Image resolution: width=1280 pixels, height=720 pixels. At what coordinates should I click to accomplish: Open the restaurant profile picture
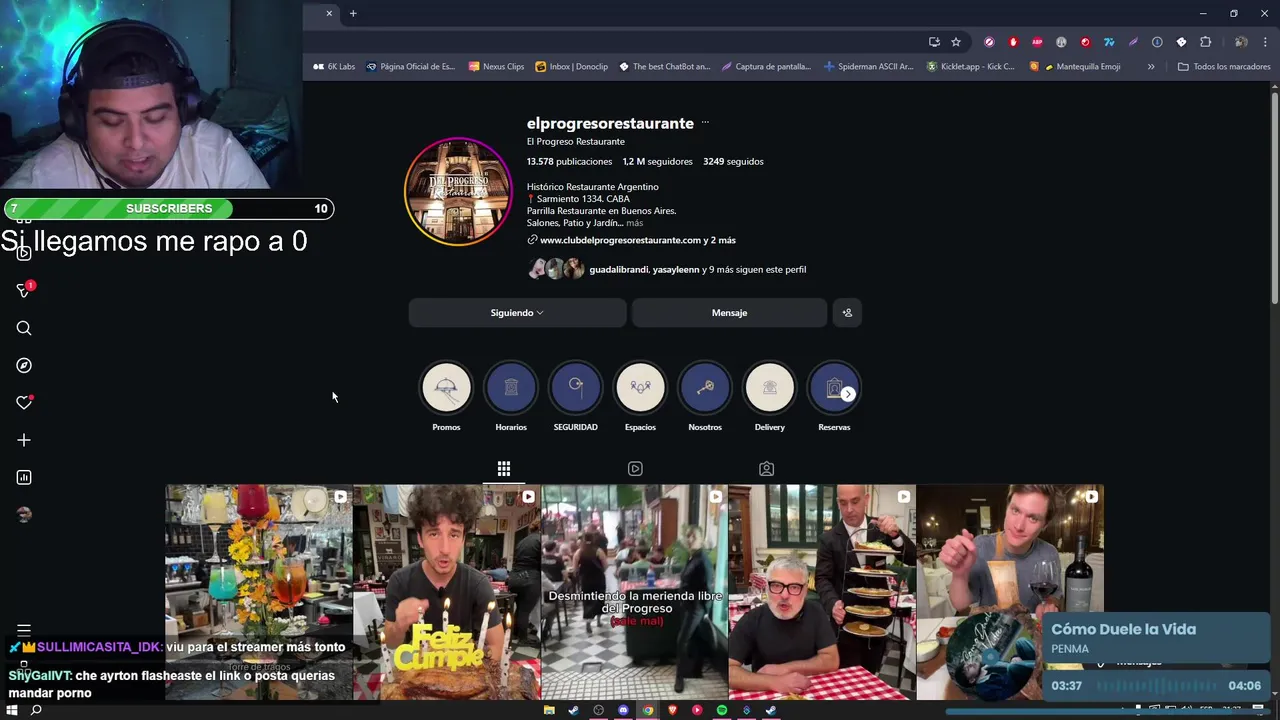[x=458, y=191]
